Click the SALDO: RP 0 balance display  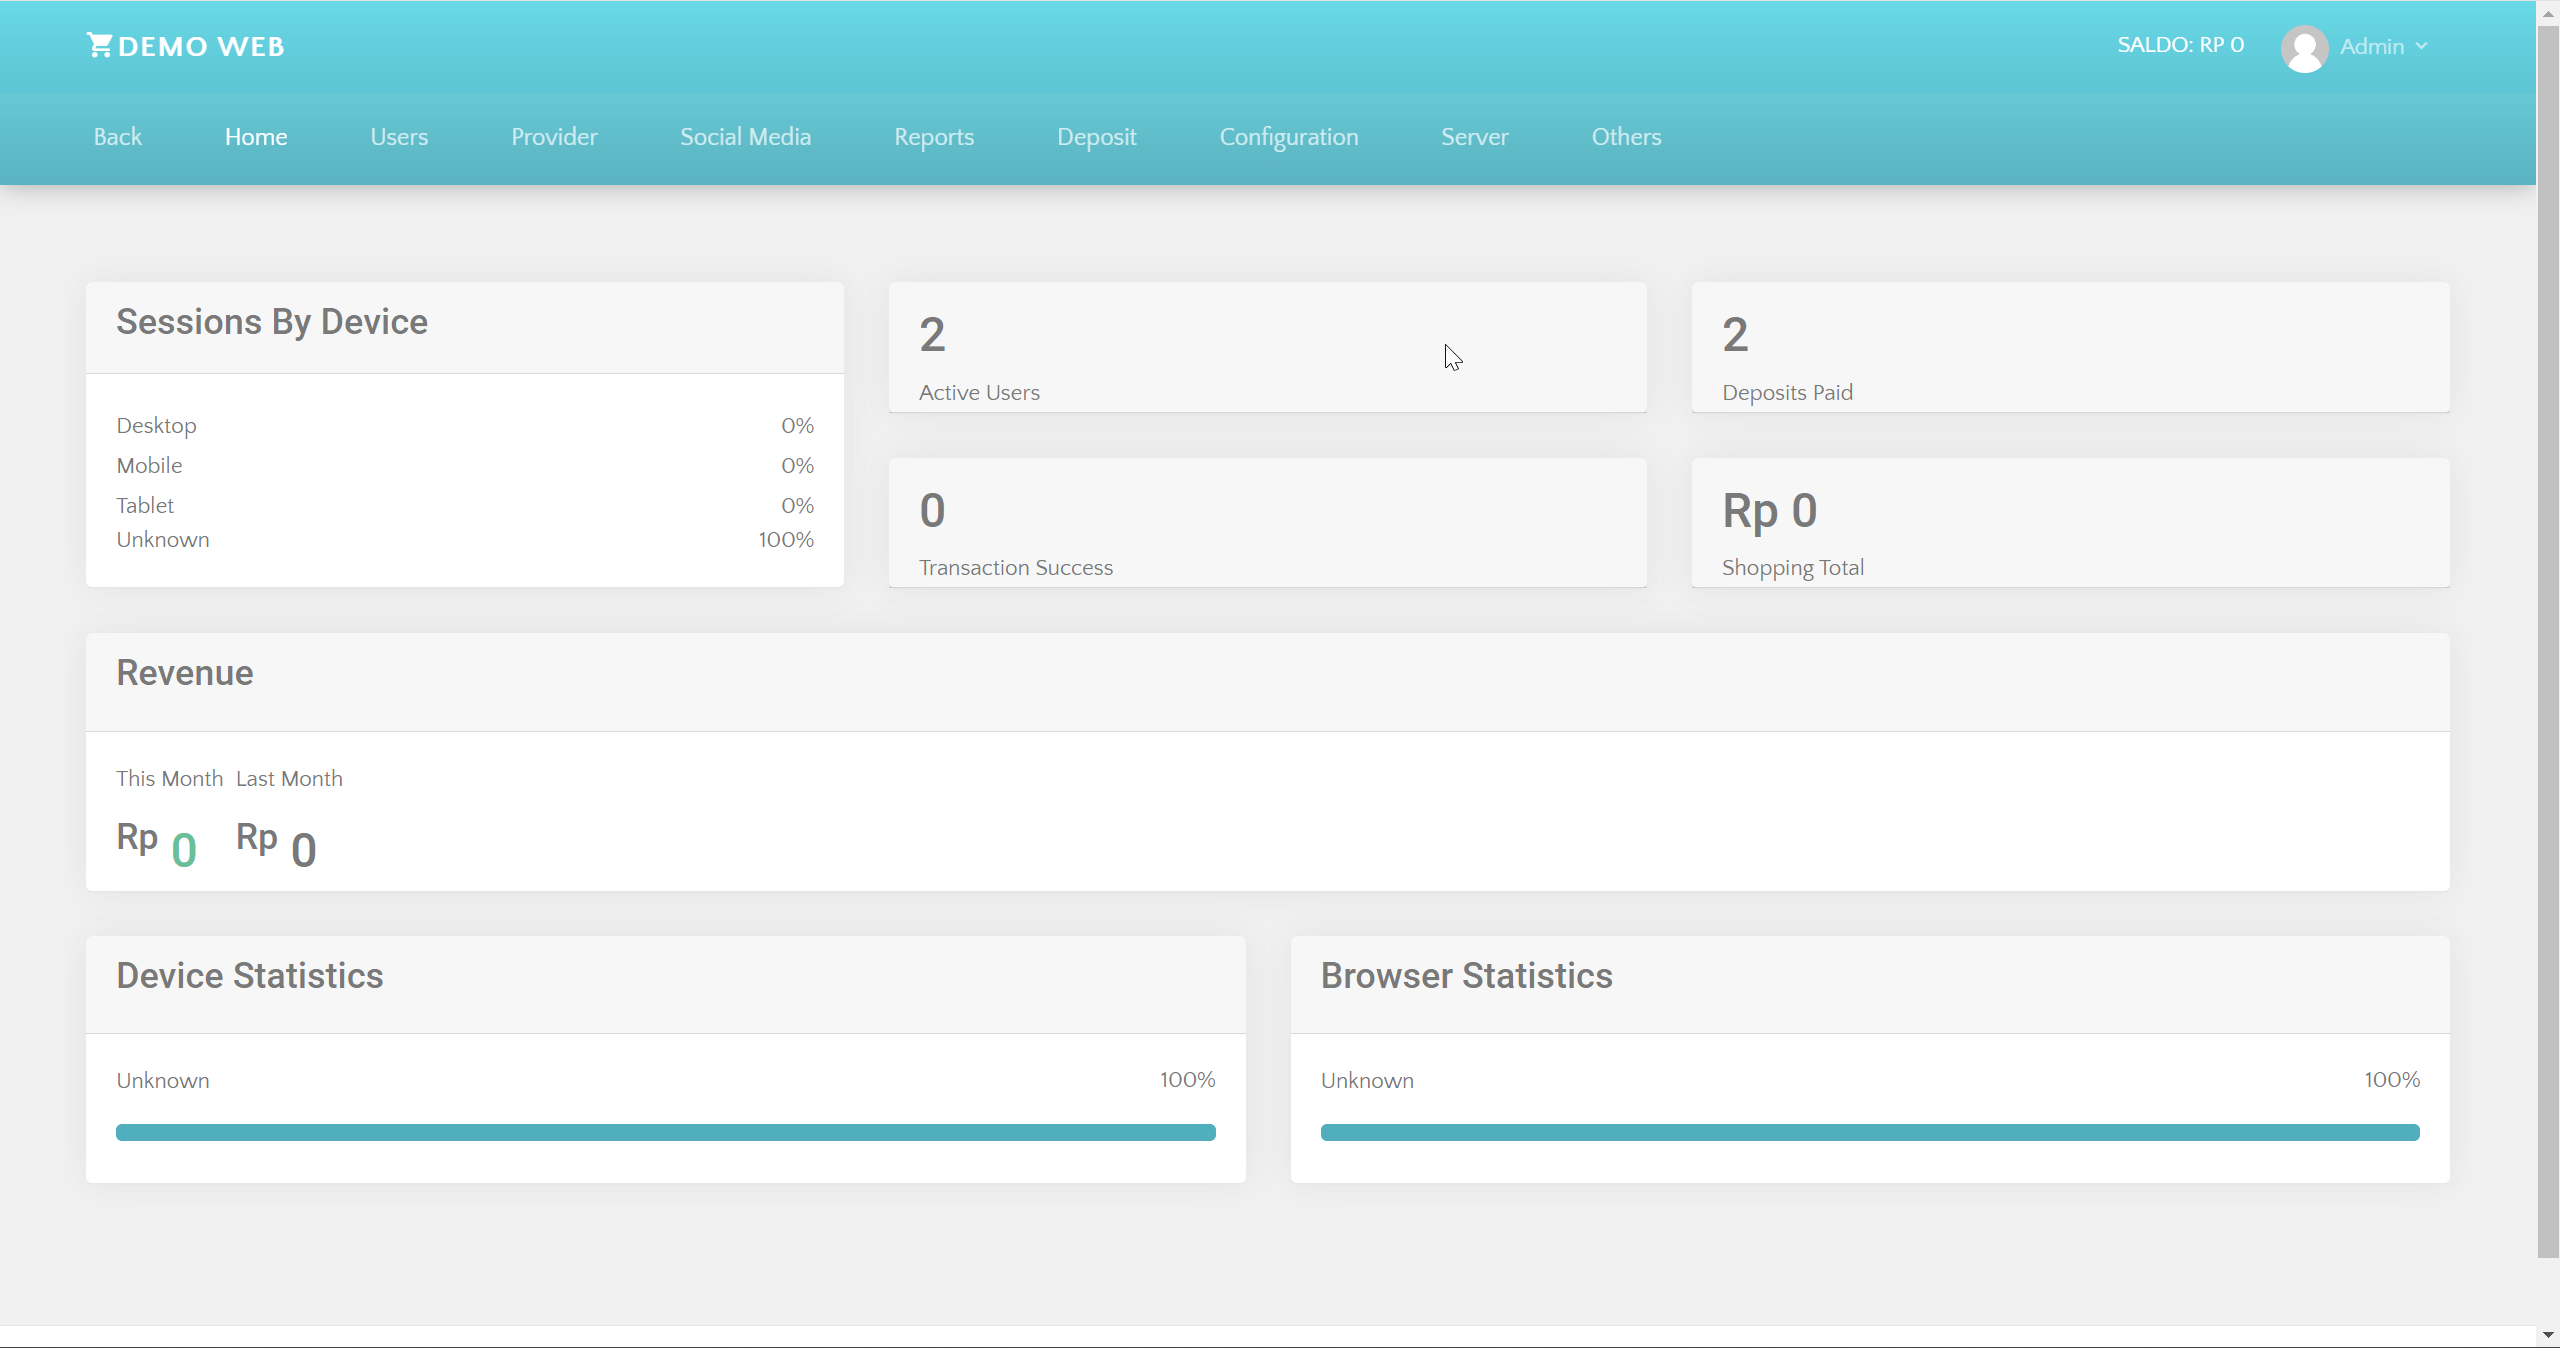(2180, 44)
